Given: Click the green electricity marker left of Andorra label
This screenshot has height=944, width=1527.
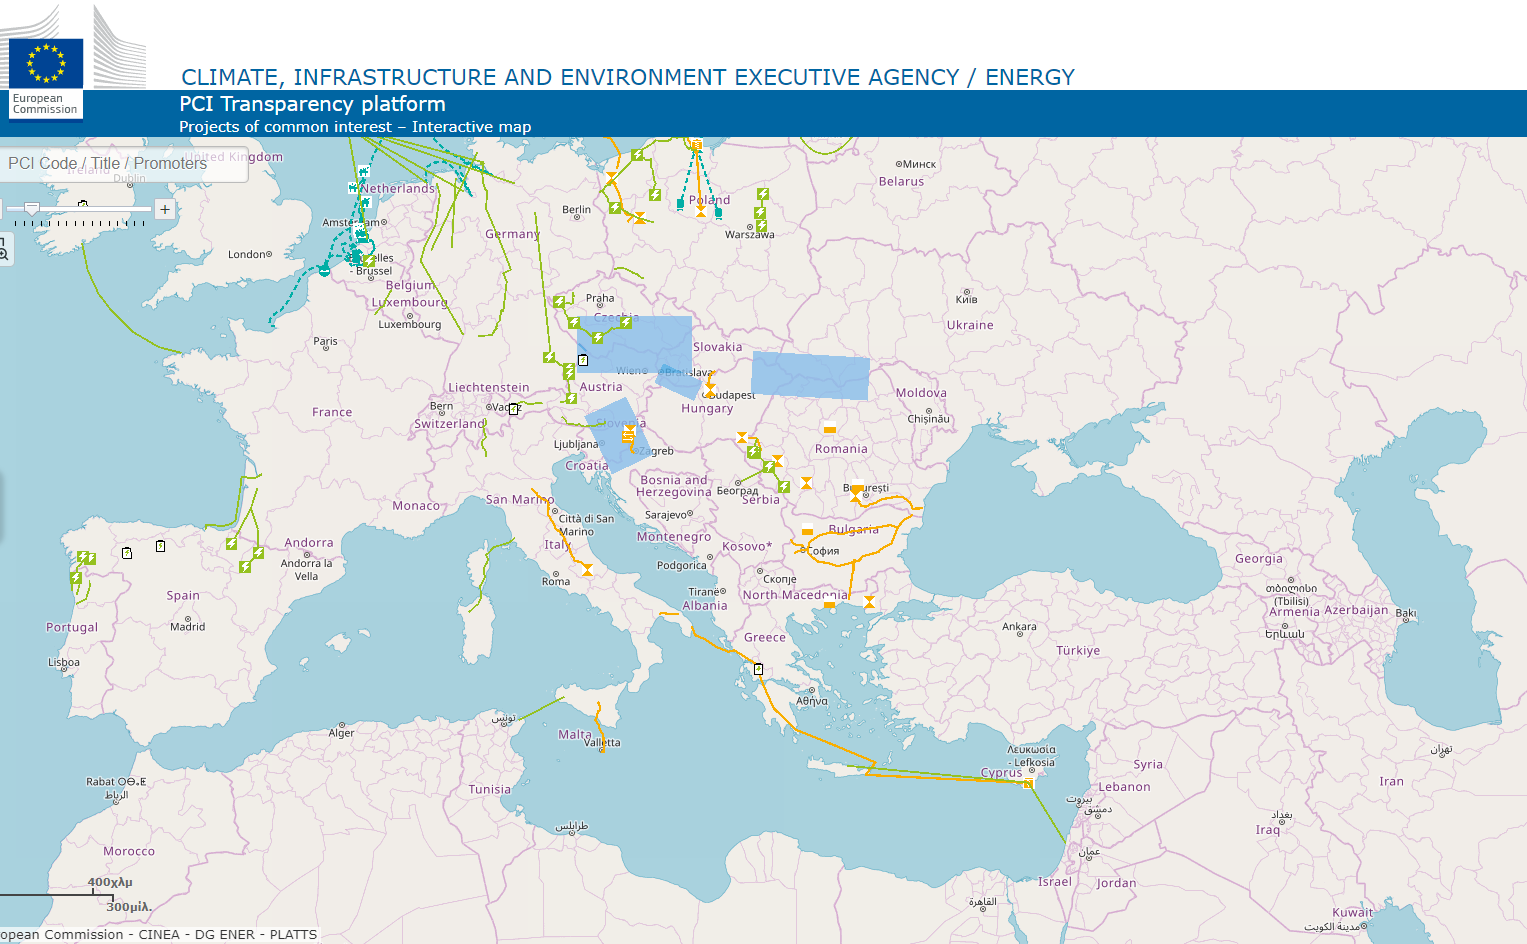Looking at the screenshot, I should 258,552.
